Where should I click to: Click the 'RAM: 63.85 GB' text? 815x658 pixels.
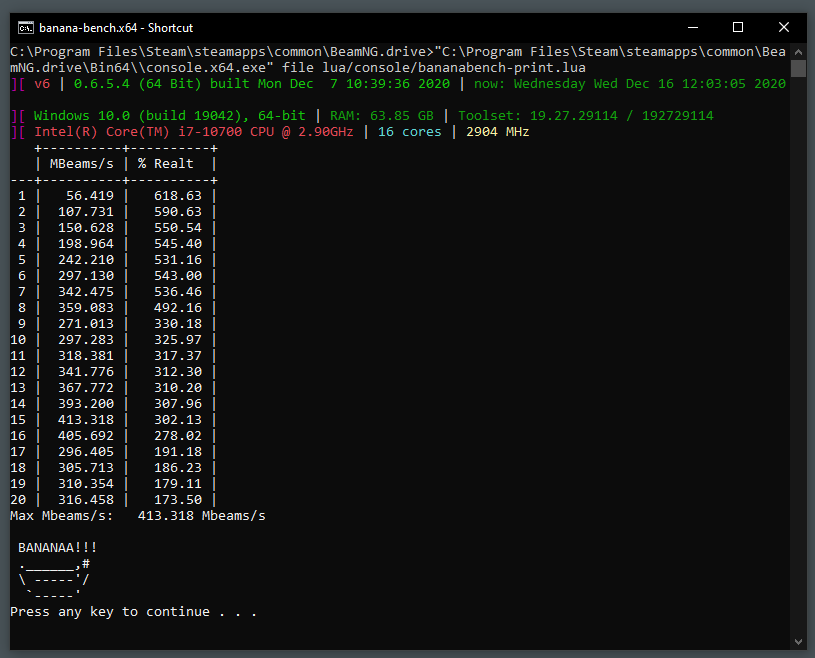click(382, 116)
